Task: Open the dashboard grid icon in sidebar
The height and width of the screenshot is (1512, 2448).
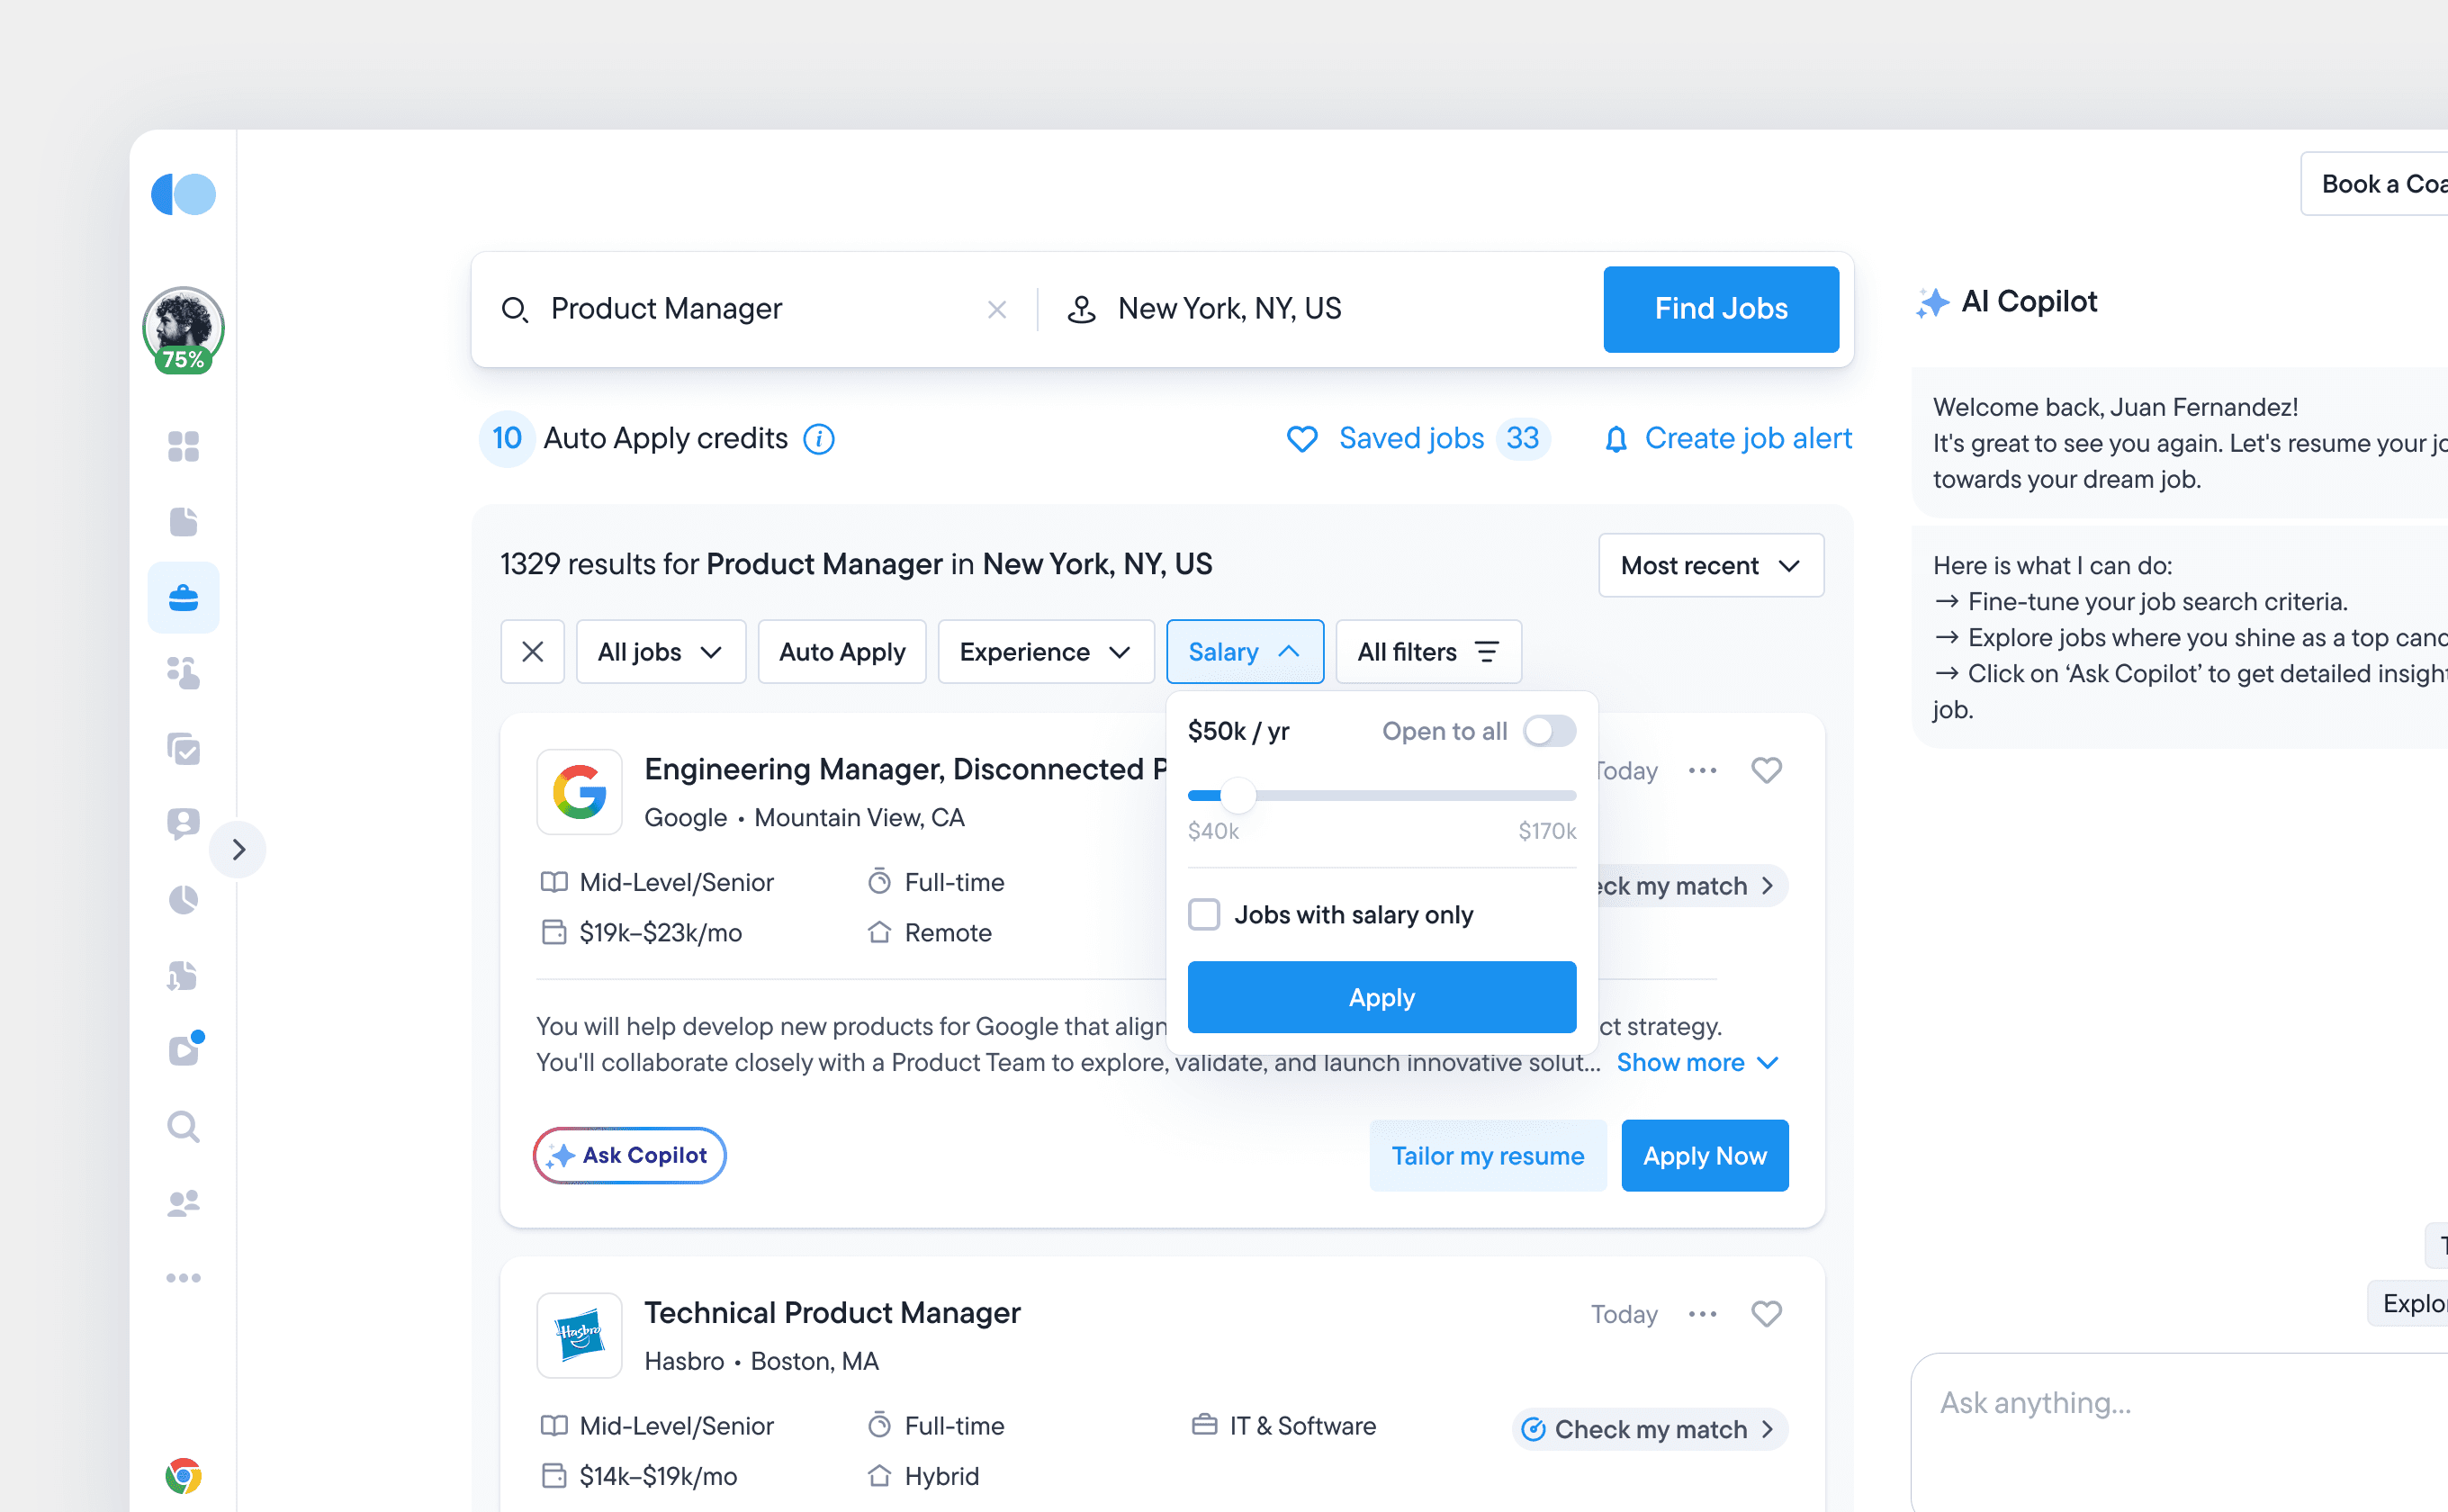Action: click(x=183, y=446)
